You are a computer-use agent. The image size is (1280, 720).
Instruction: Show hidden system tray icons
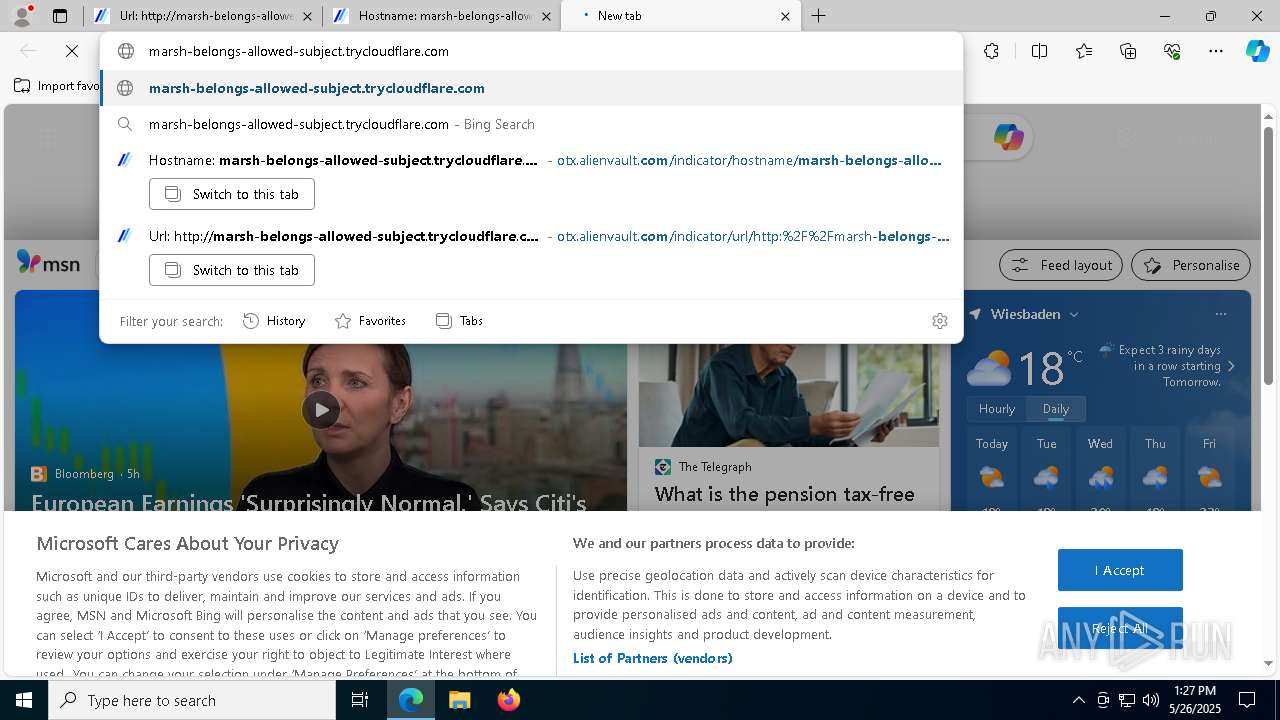point(1078,700)
